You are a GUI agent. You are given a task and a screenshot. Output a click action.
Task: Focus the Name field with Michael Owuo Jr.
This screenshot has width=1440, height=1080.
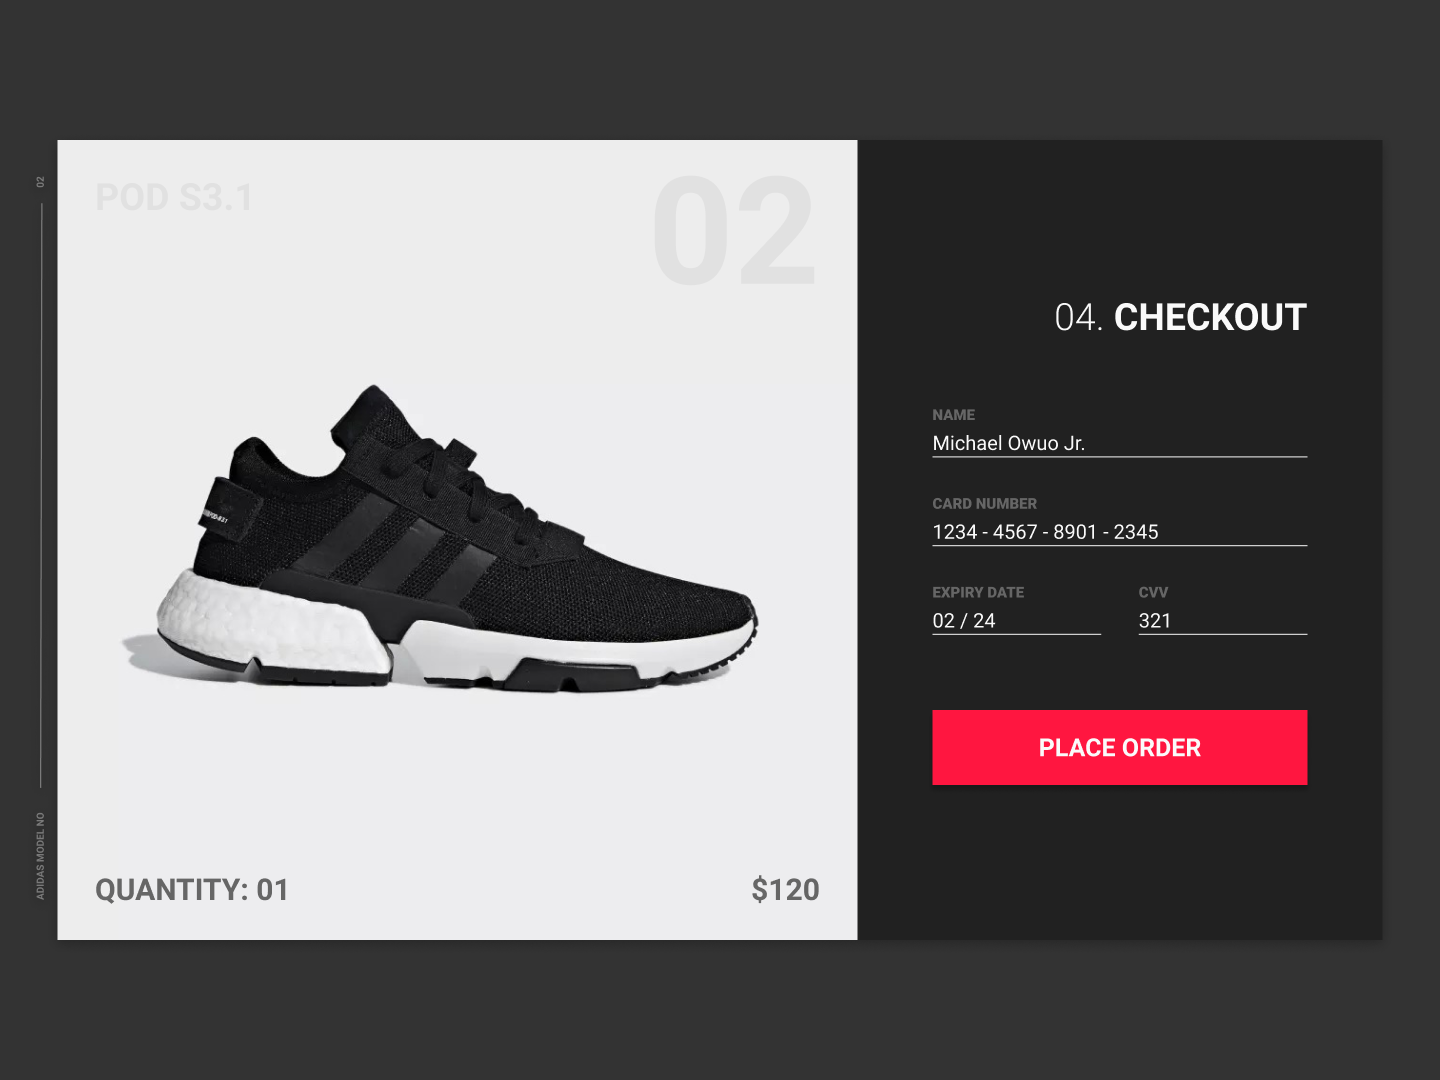[x=1119, y=443]
